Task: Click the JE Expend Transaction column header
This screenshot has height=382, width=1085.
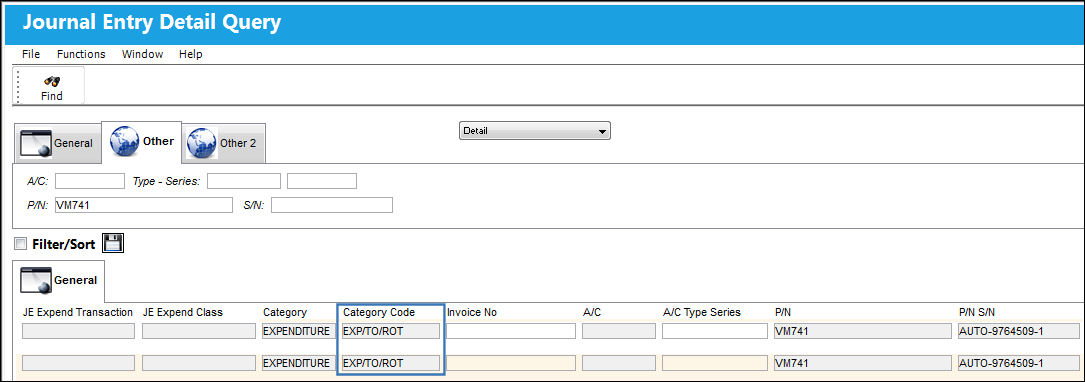Action: pos(78,312)
